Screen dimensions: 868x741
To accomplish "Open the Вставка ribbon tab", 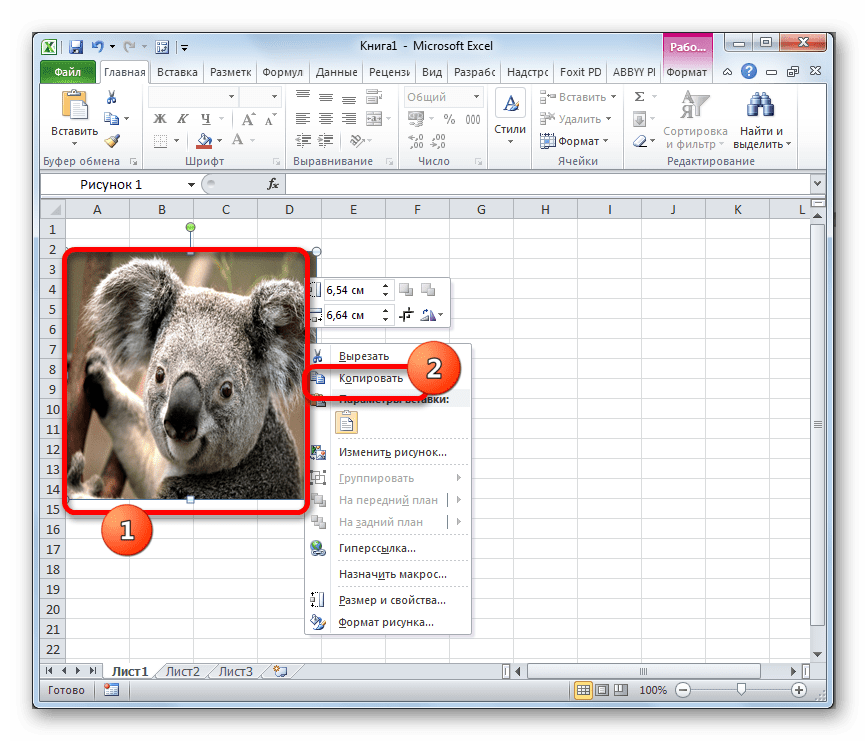I will click(x=176, y=72).
